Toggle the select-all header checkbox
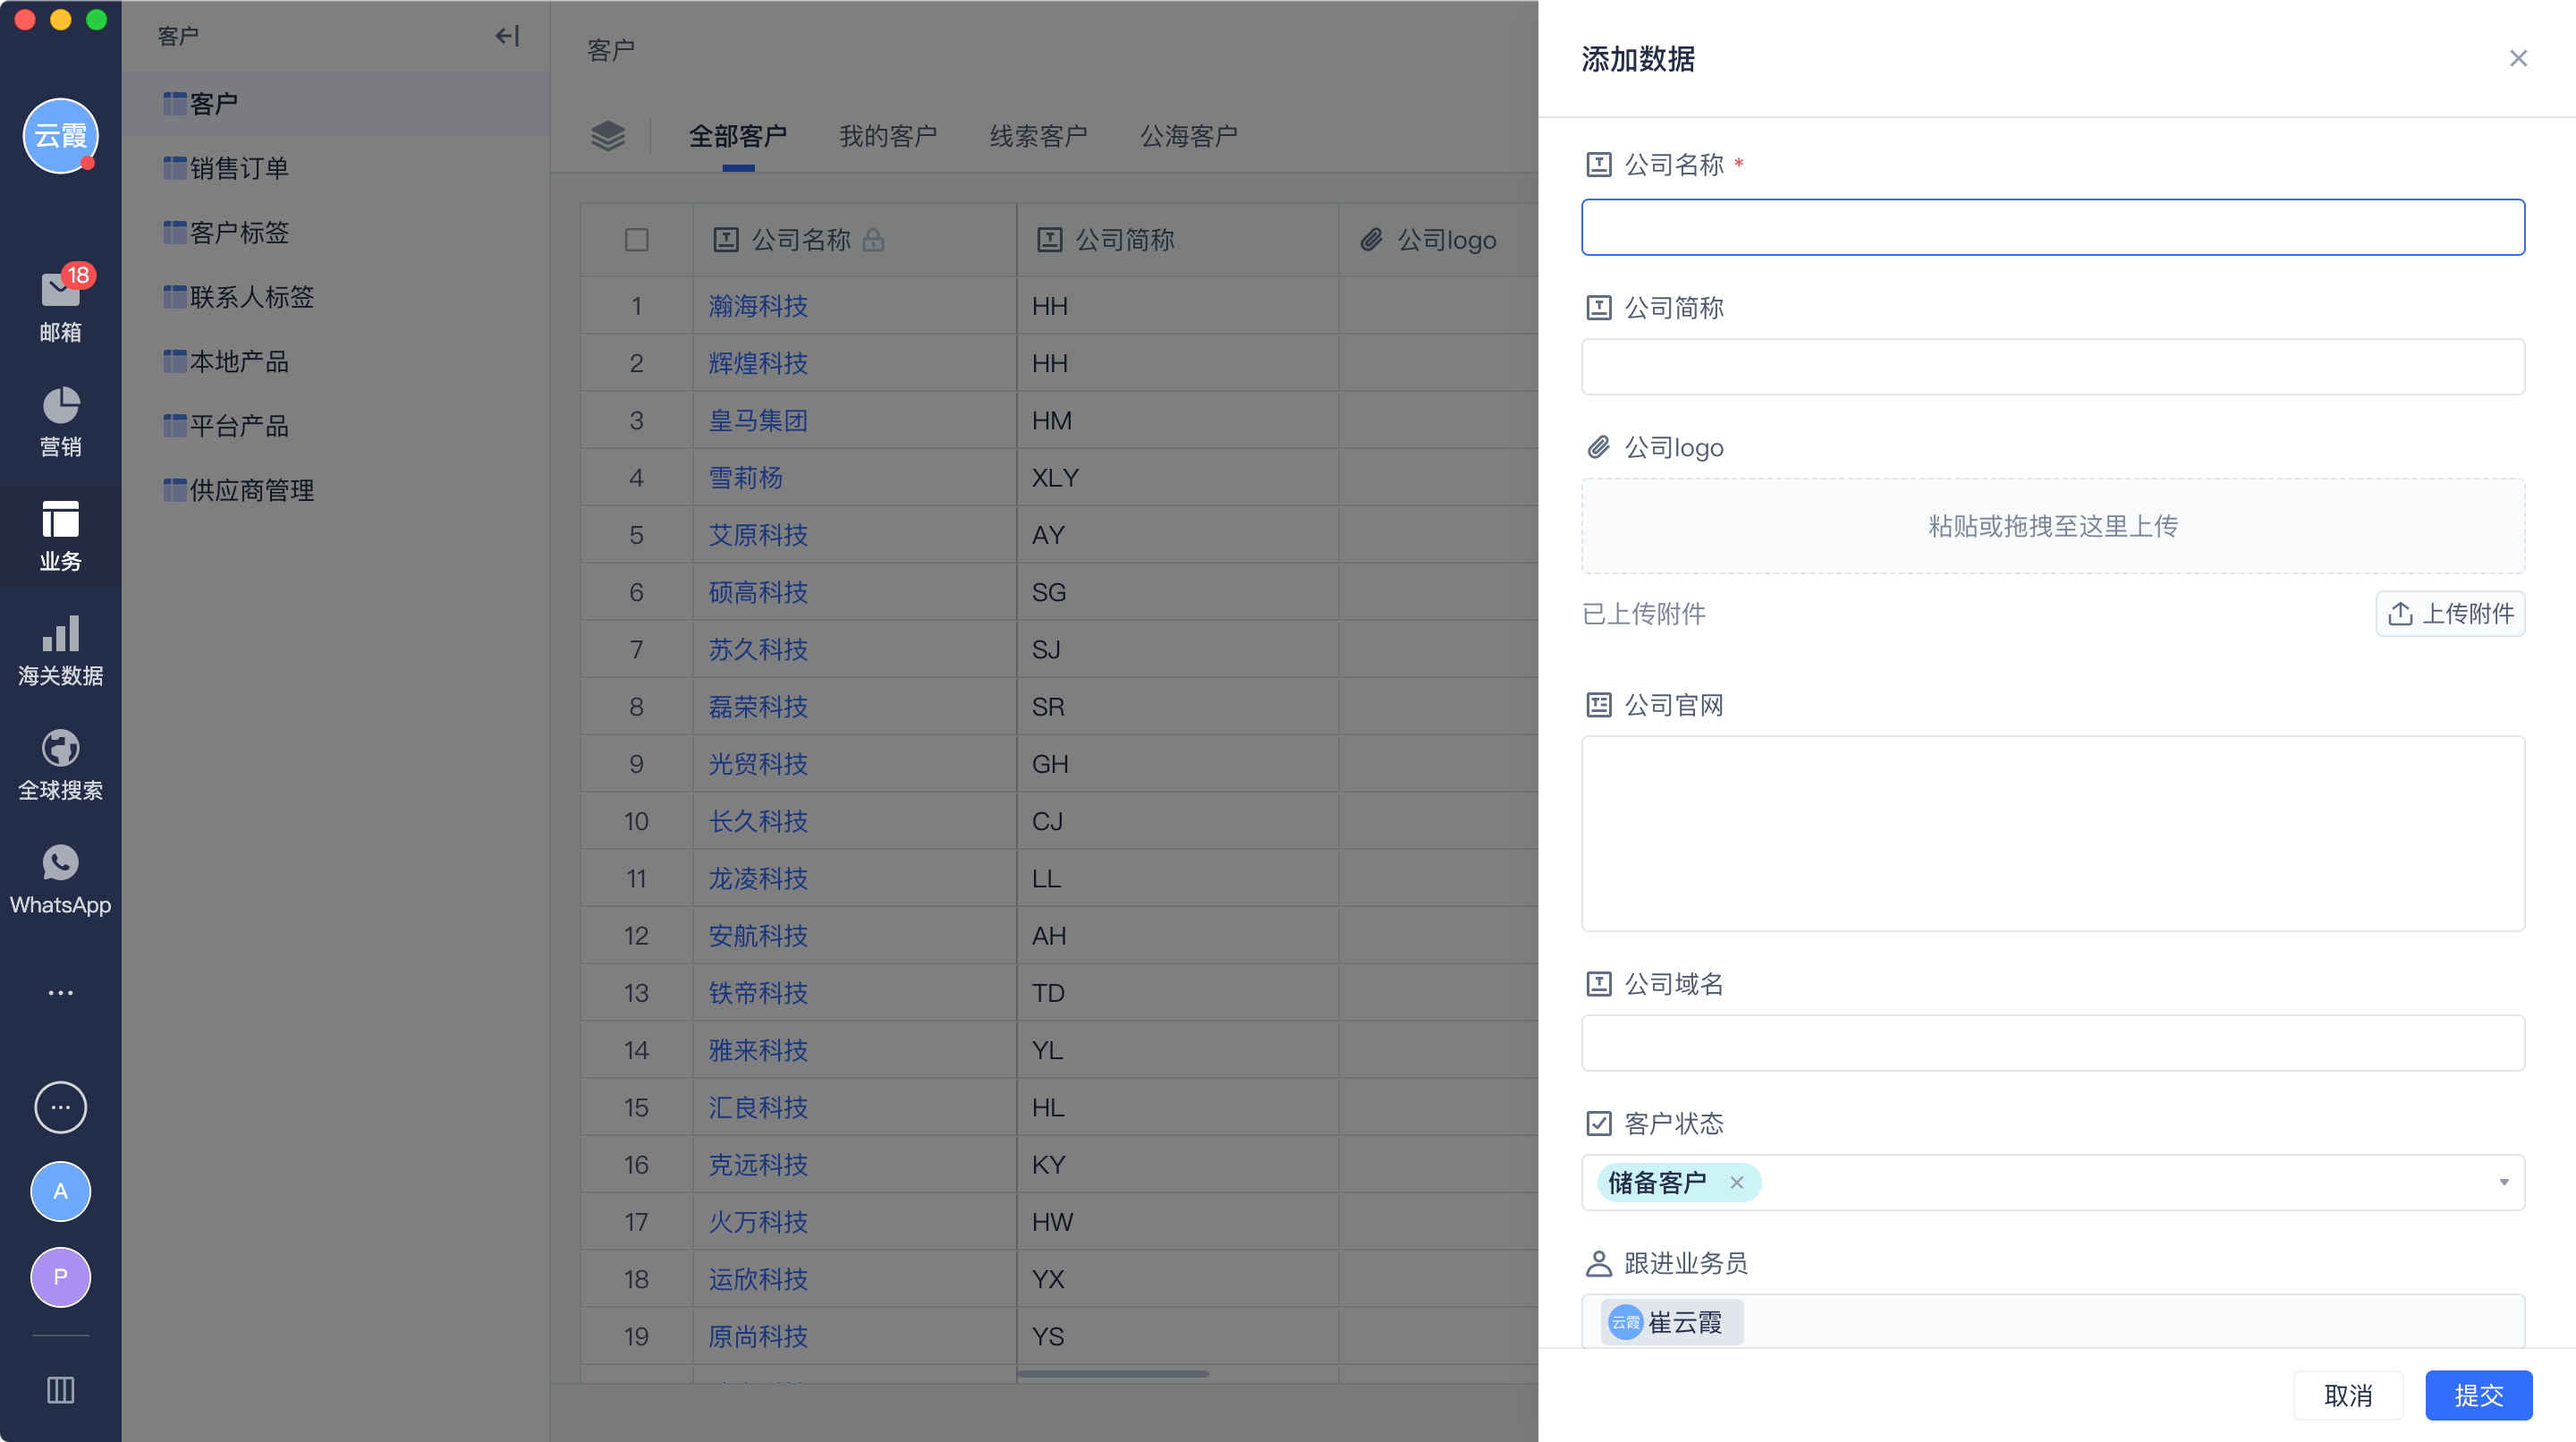 coord(636,240)
